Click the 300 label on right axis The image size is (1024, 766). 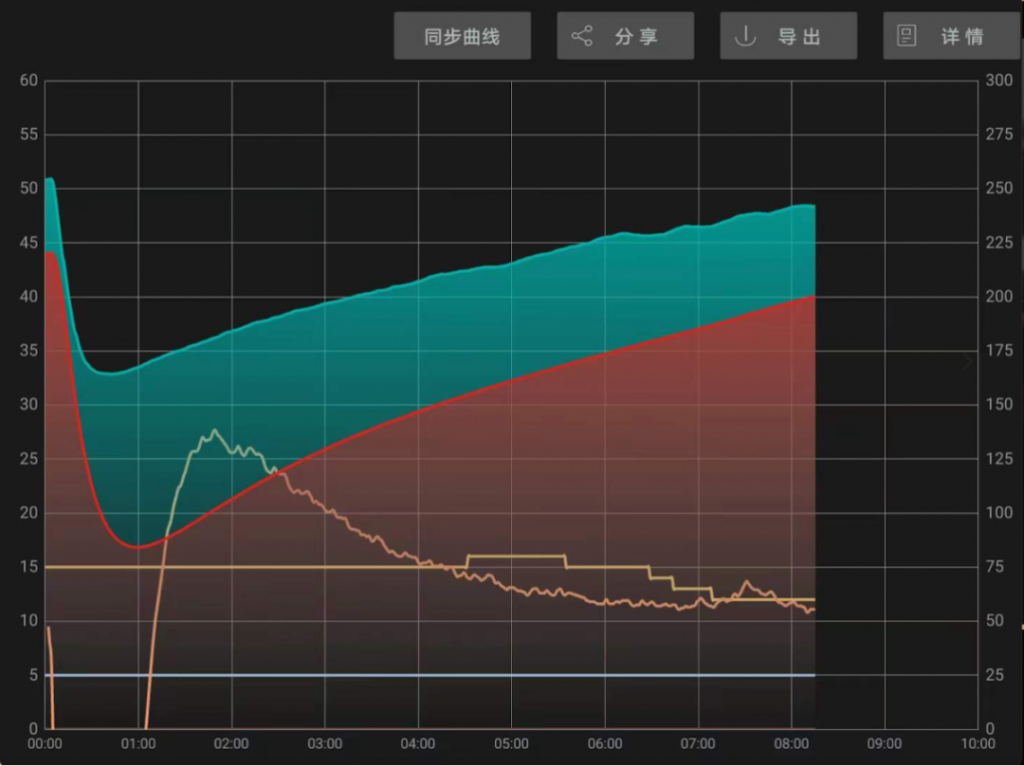click(x=999, y=80)
